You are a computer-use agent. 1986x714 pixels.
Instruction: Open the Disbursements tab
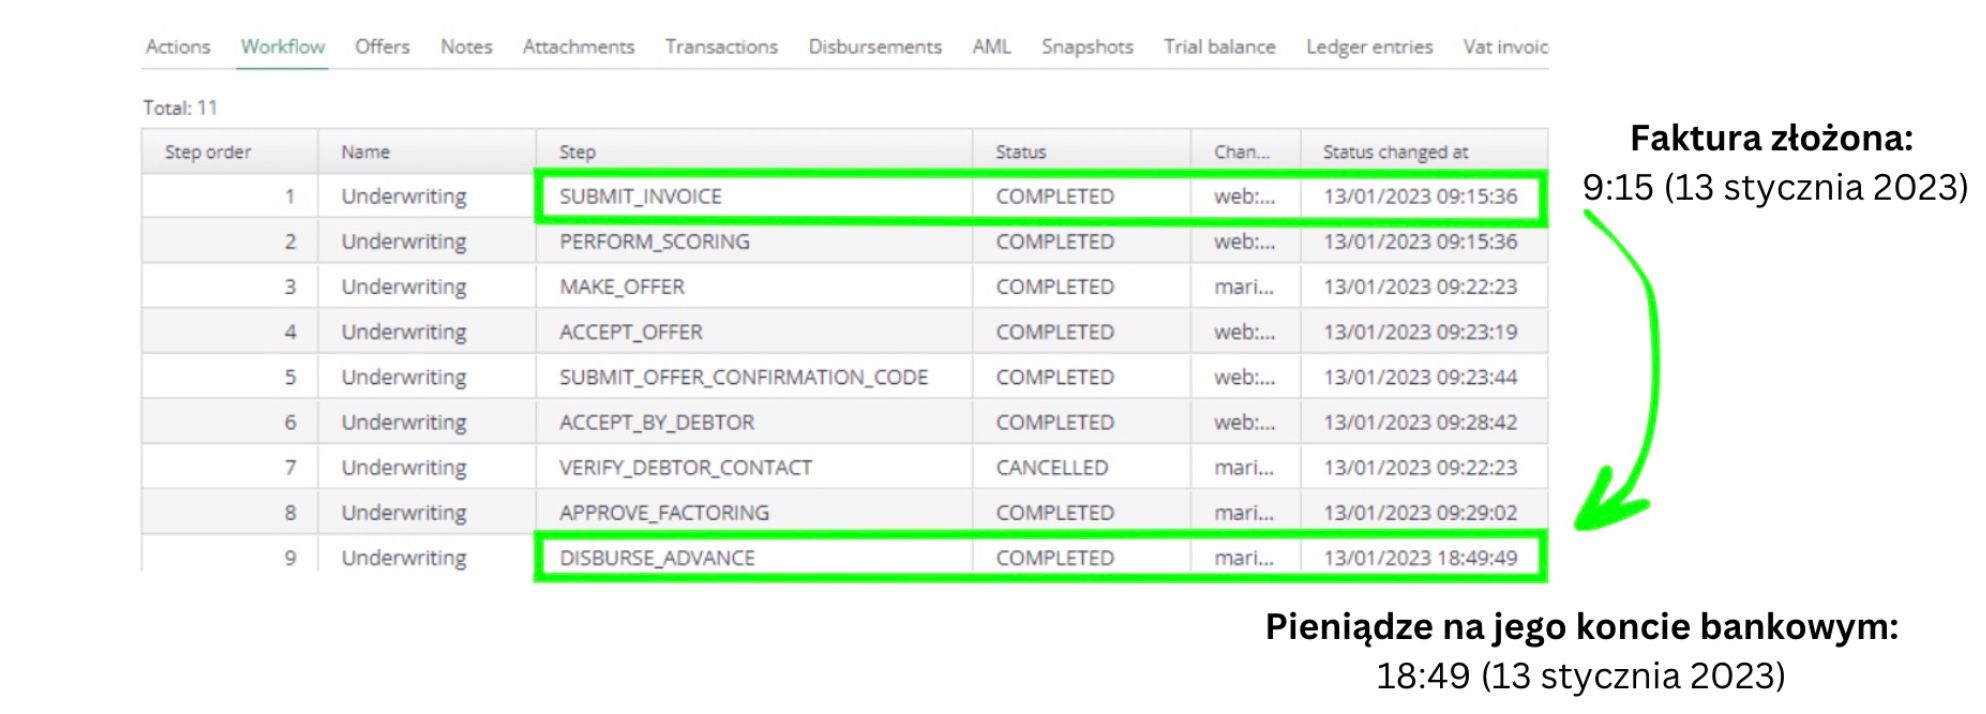[x=875, y=47]
